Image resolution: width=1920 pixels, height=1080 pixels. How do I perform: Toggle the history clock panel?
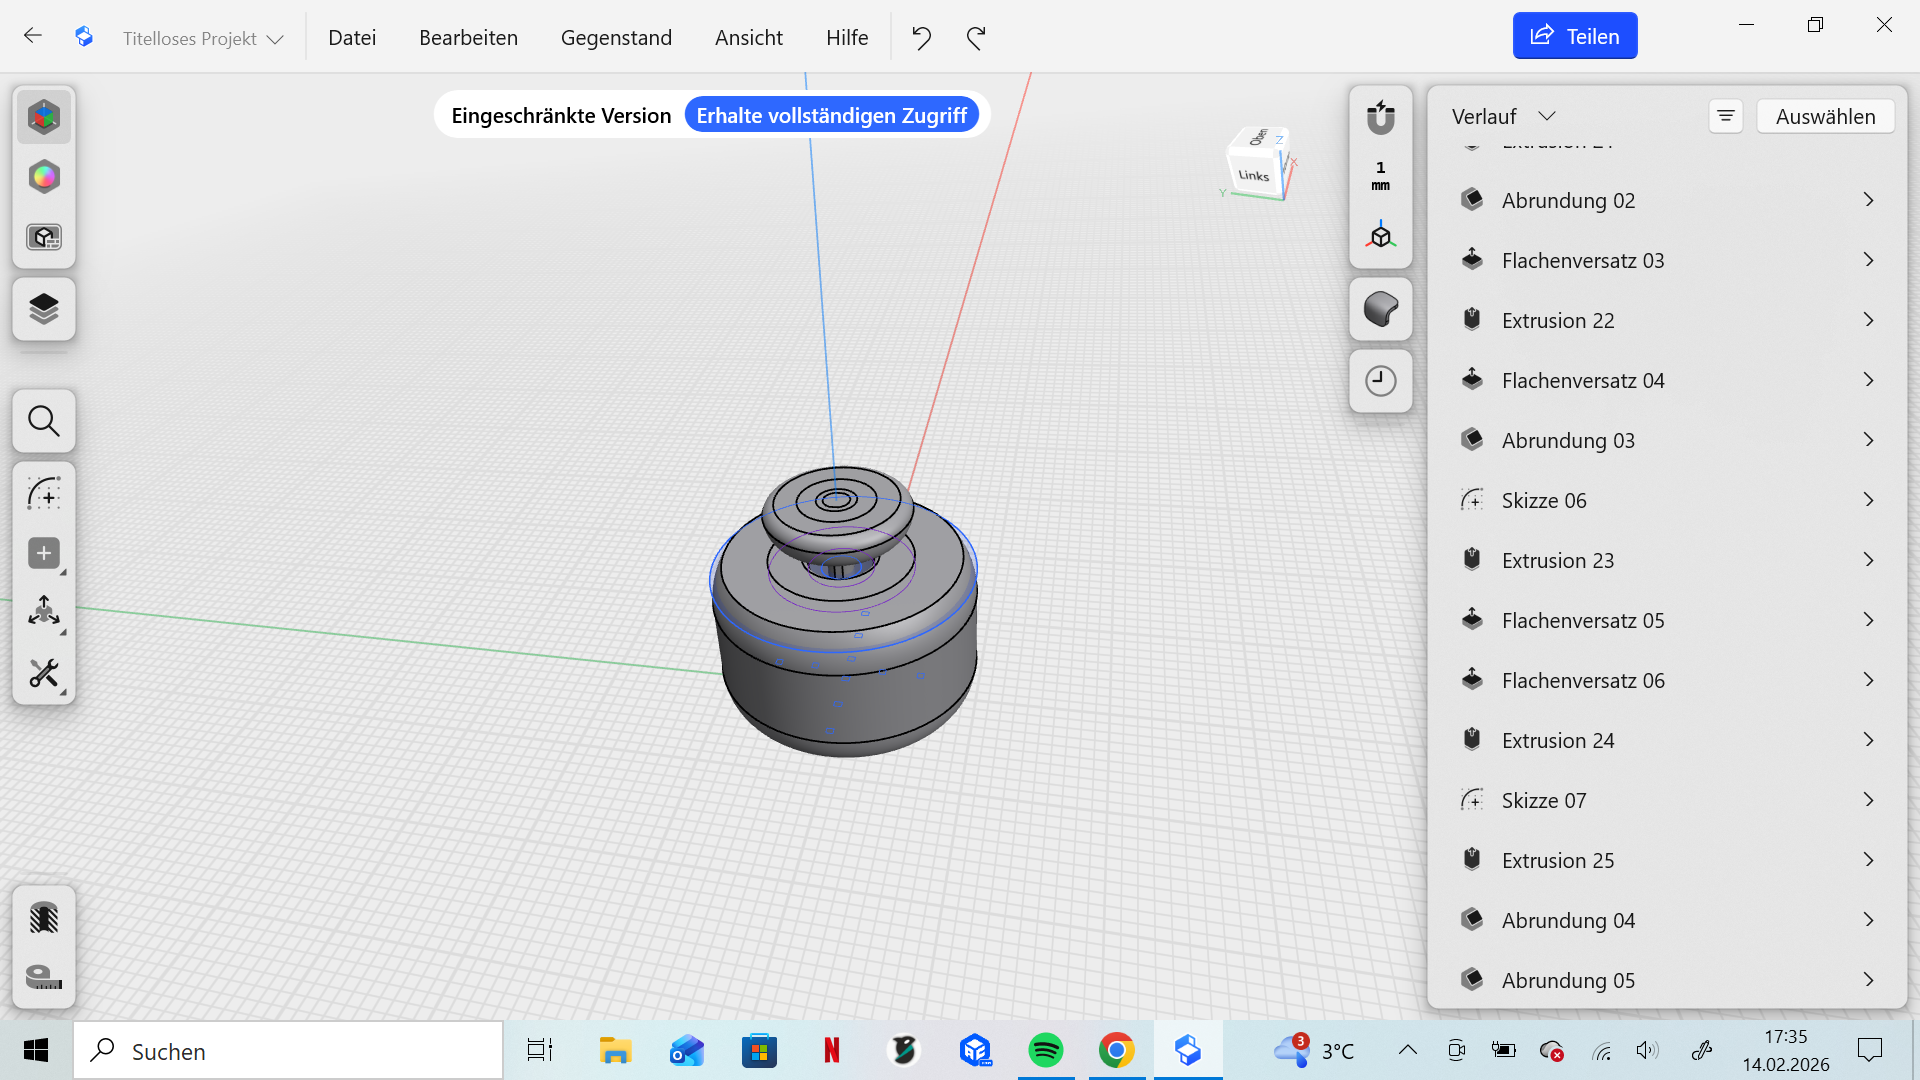[1381, 381]
